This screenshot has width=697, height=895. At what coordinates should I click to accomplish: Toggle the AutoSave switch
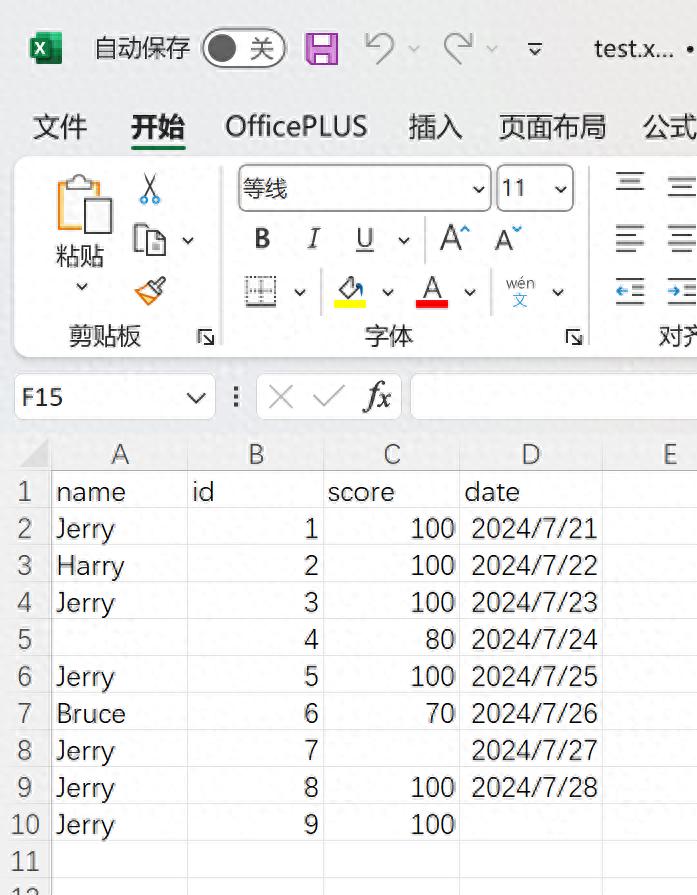point(244,49)
